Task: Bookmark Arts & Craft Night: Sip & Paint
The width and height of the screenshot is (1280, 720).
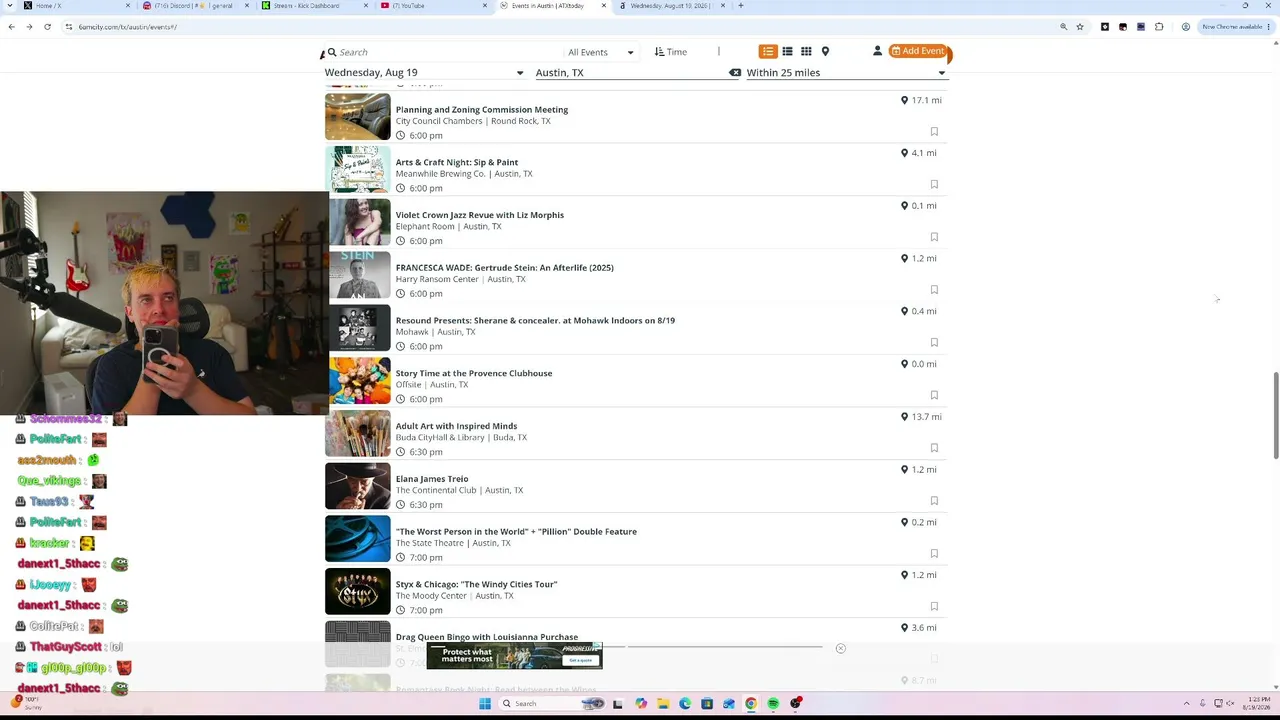Action: point(934,184)
